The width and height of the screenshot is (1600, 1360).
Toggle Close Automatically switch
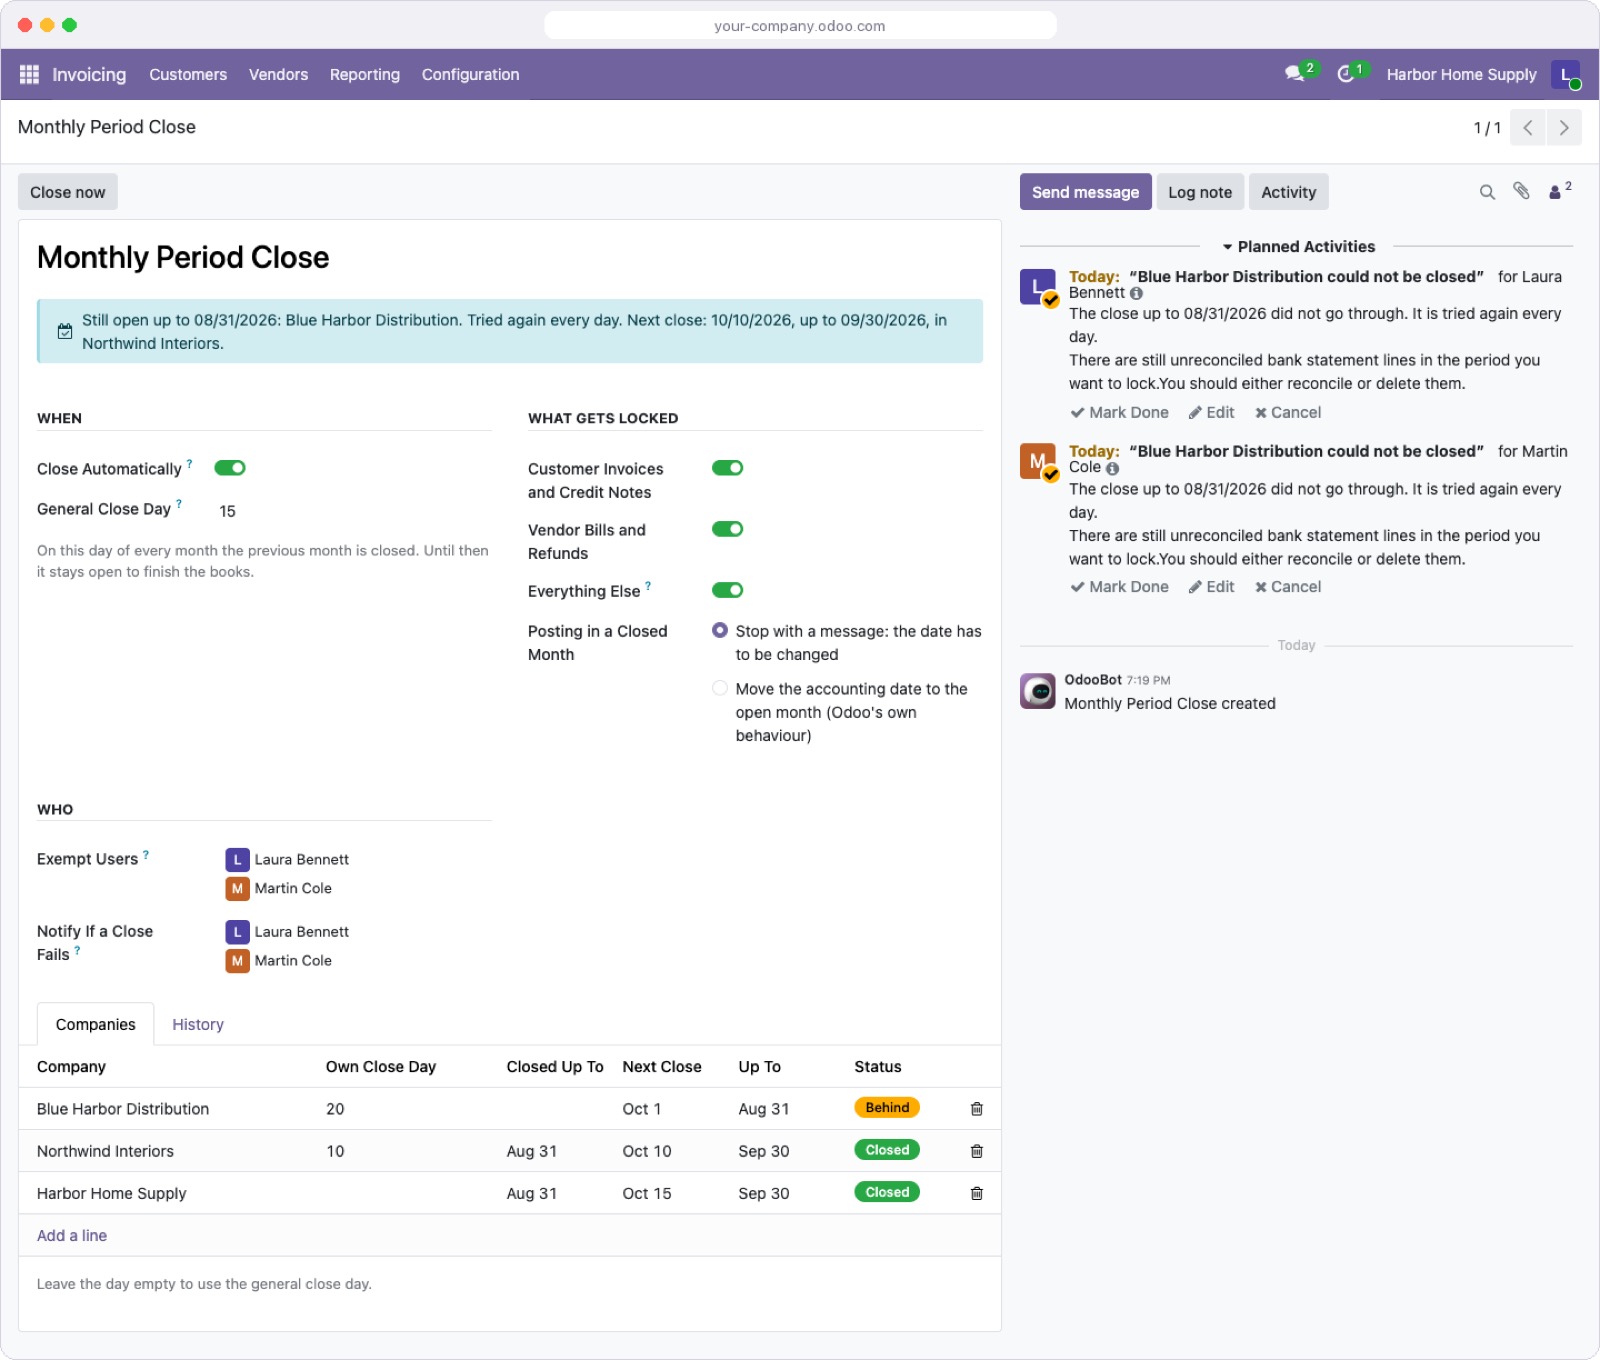(230, 468)
